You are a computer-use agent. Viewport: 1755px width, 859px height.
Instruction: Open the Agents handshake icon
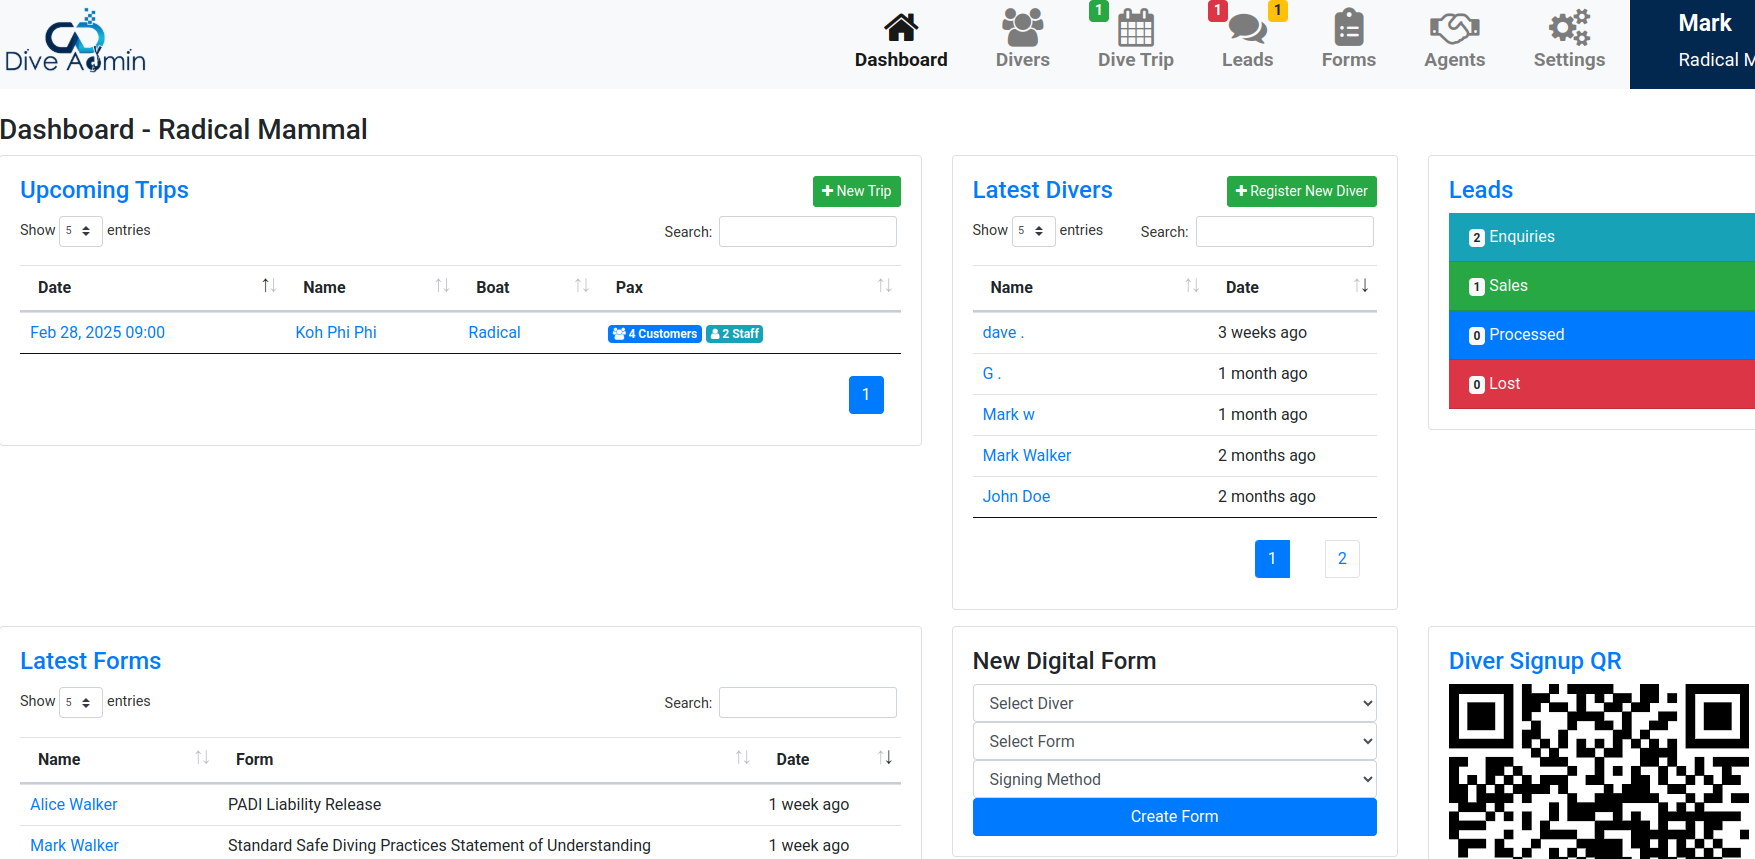(x=1454, y=28)
